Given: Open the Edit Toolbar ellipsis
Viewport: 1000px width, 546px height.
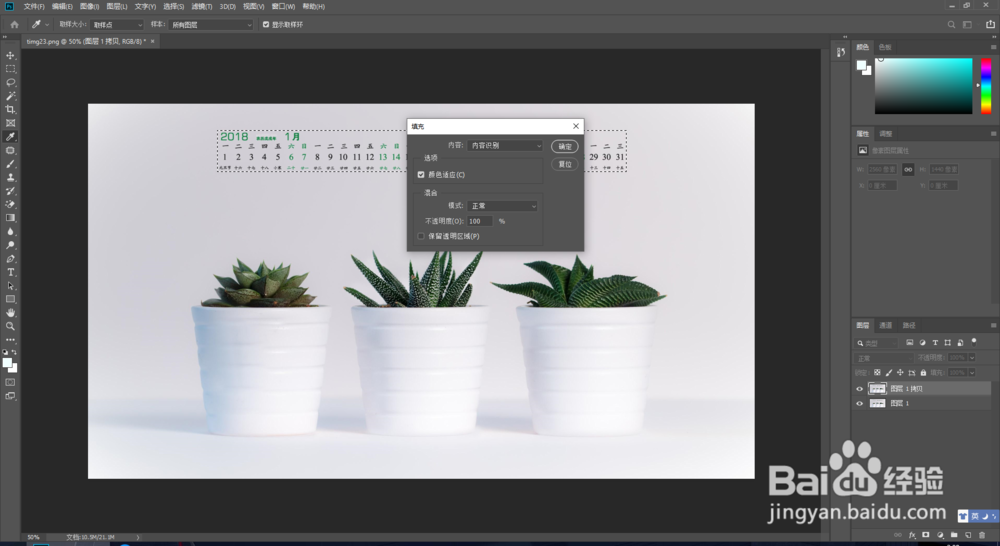Looking at the screenshot, I should click(x=10, y=340).
